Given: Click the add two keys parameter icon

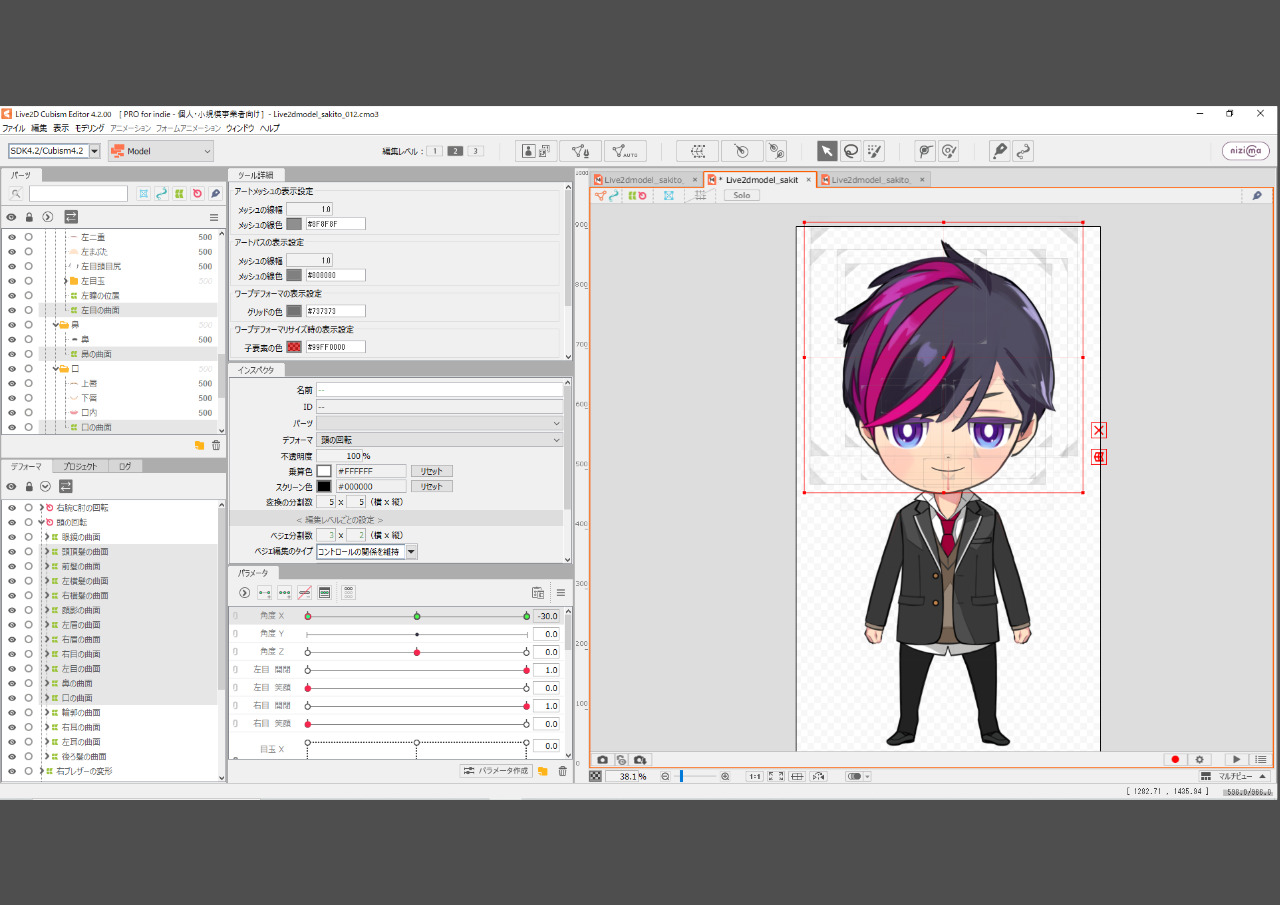Looking at the screenshot, I should click(x=265, y=593).
